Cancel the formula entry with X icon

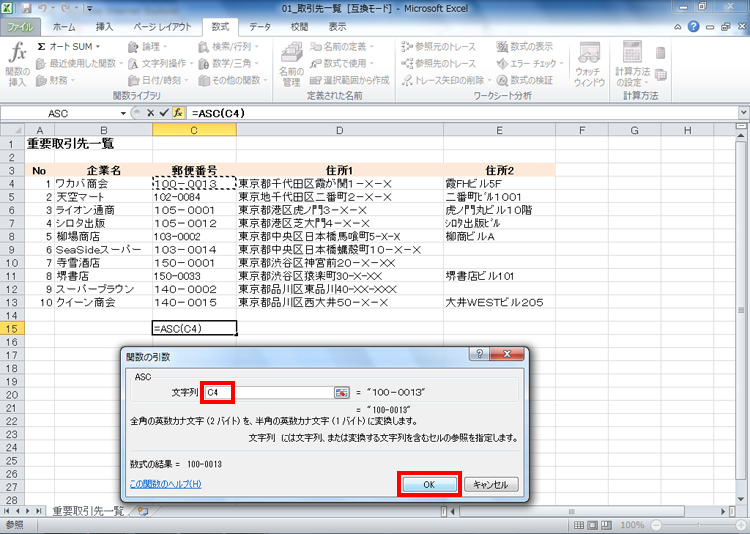(x=150, y=113)
